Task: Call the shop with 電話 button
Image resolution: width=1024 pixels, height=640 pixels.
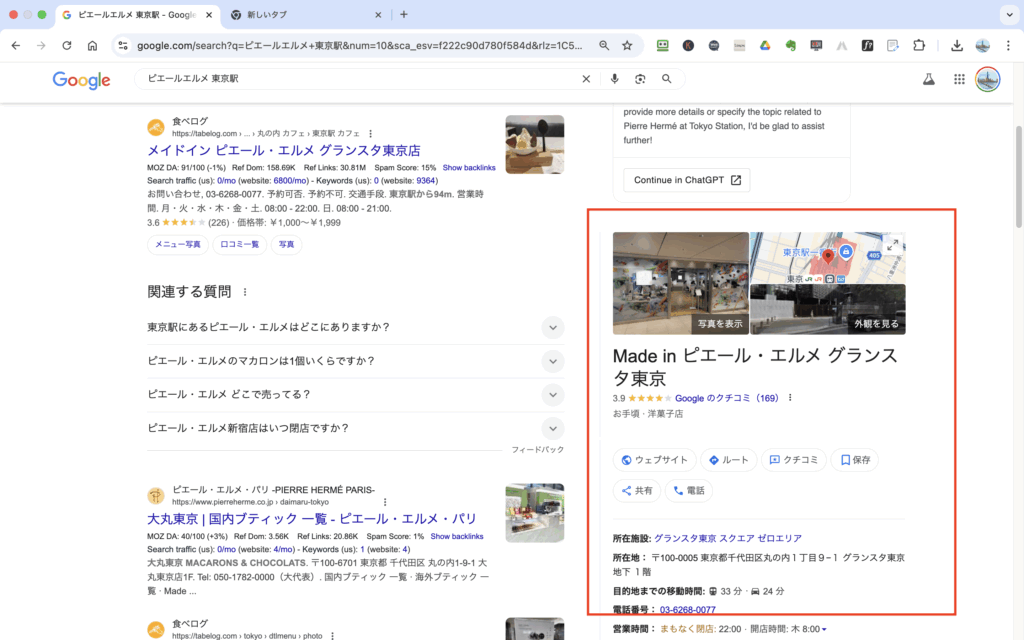Action: [688, 490]
